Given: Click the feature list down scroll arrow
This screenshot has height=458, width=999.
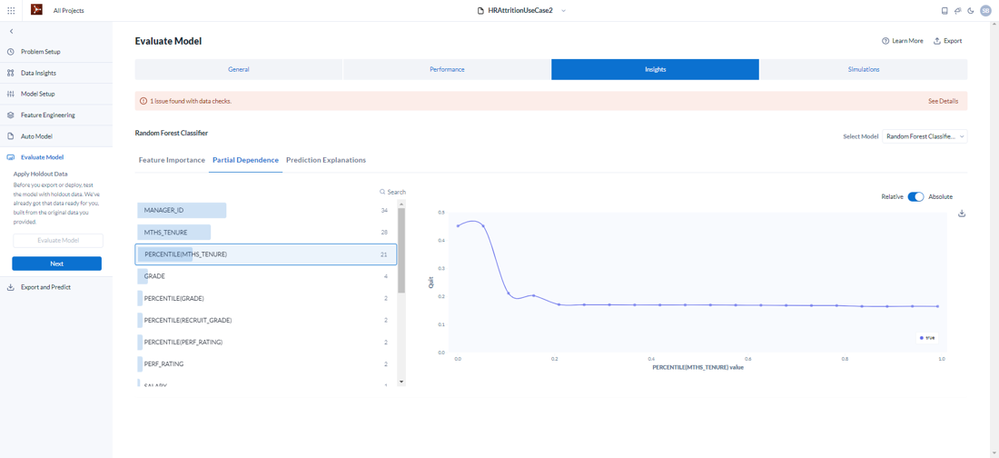Looking at the screenshot, I should coord(401,381).
